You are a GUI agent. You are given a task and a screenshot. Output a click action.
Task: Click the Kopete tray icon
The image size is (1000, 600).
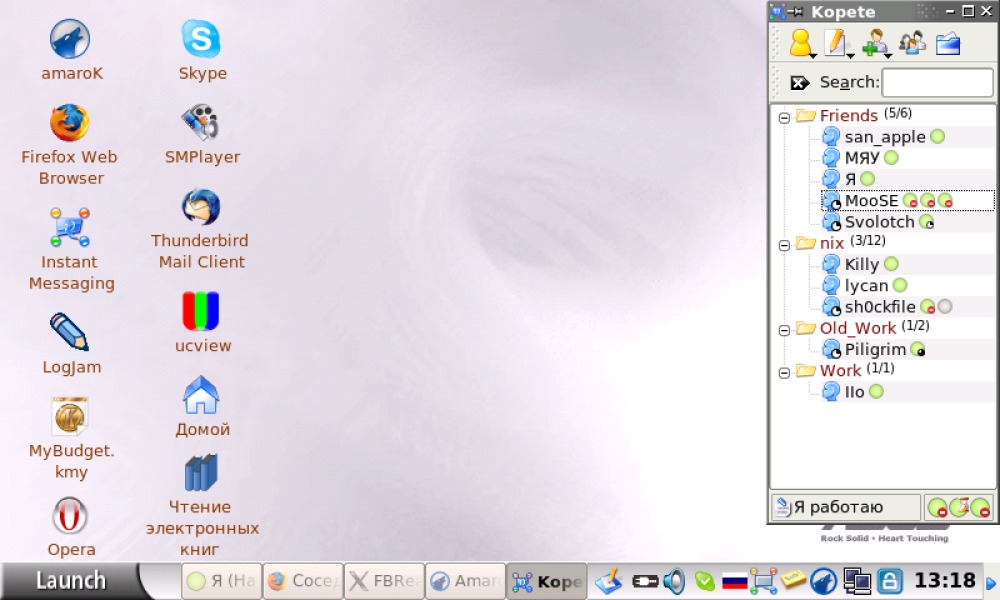[x=763, y=581]
